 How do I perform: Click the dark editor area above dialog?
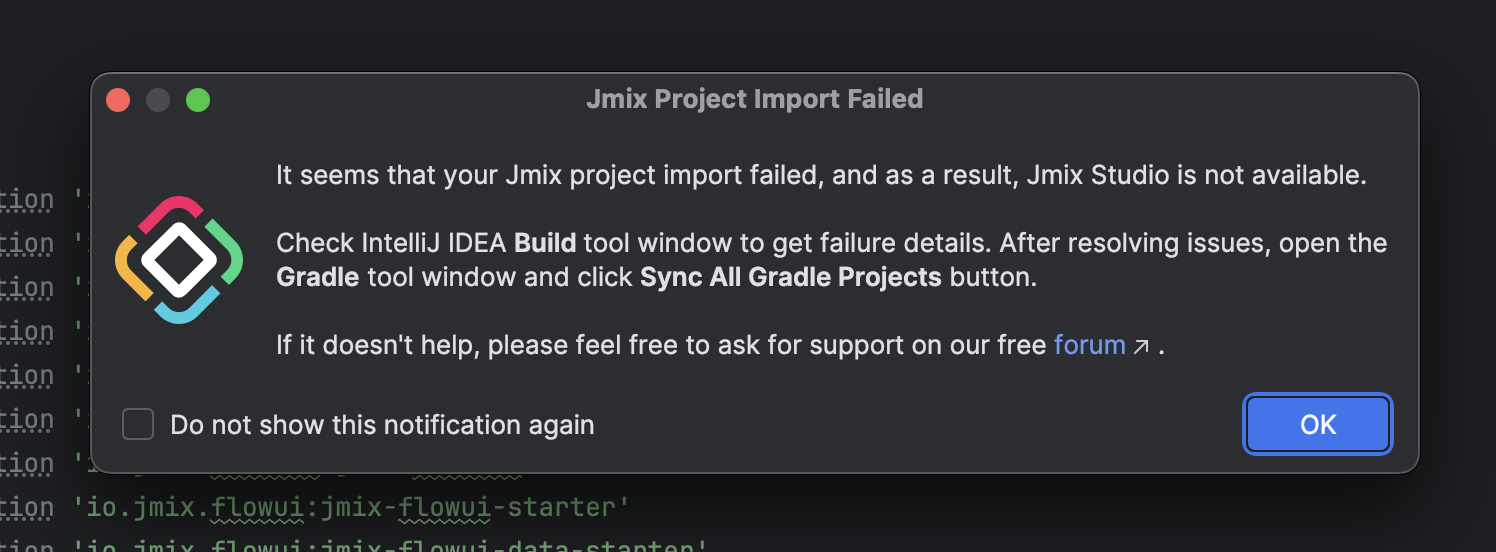(x=748, y=35)
